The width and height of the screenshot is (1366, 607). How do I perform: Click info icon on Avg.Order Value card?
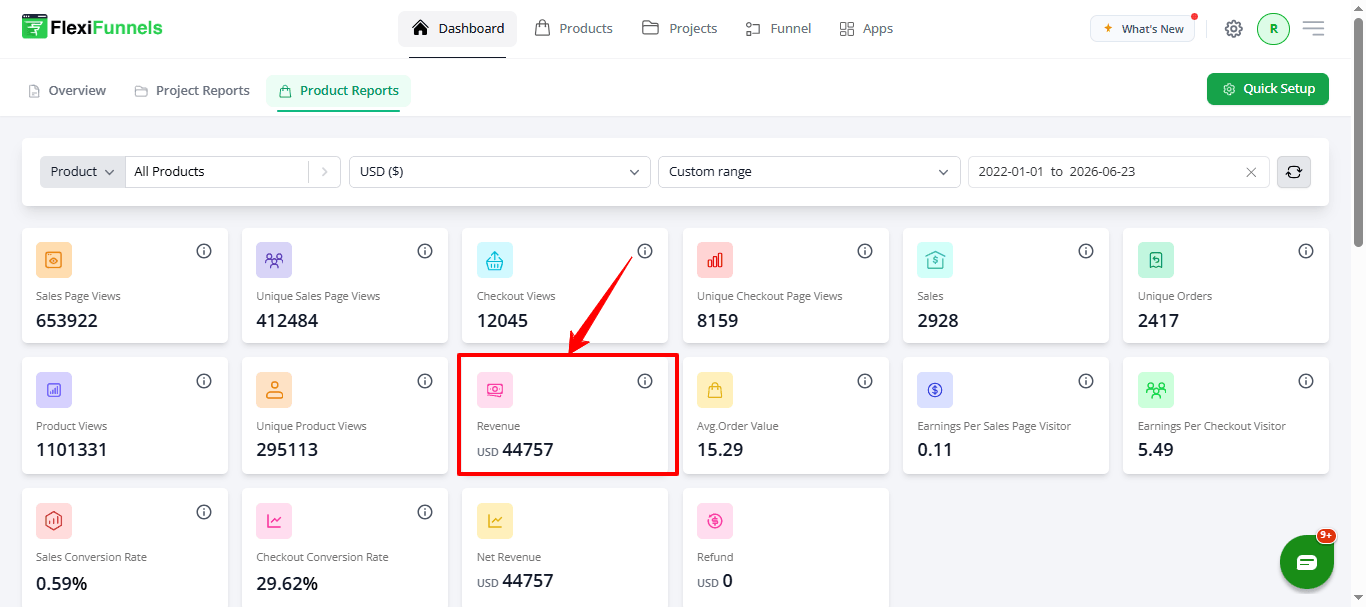coord(865,381)
